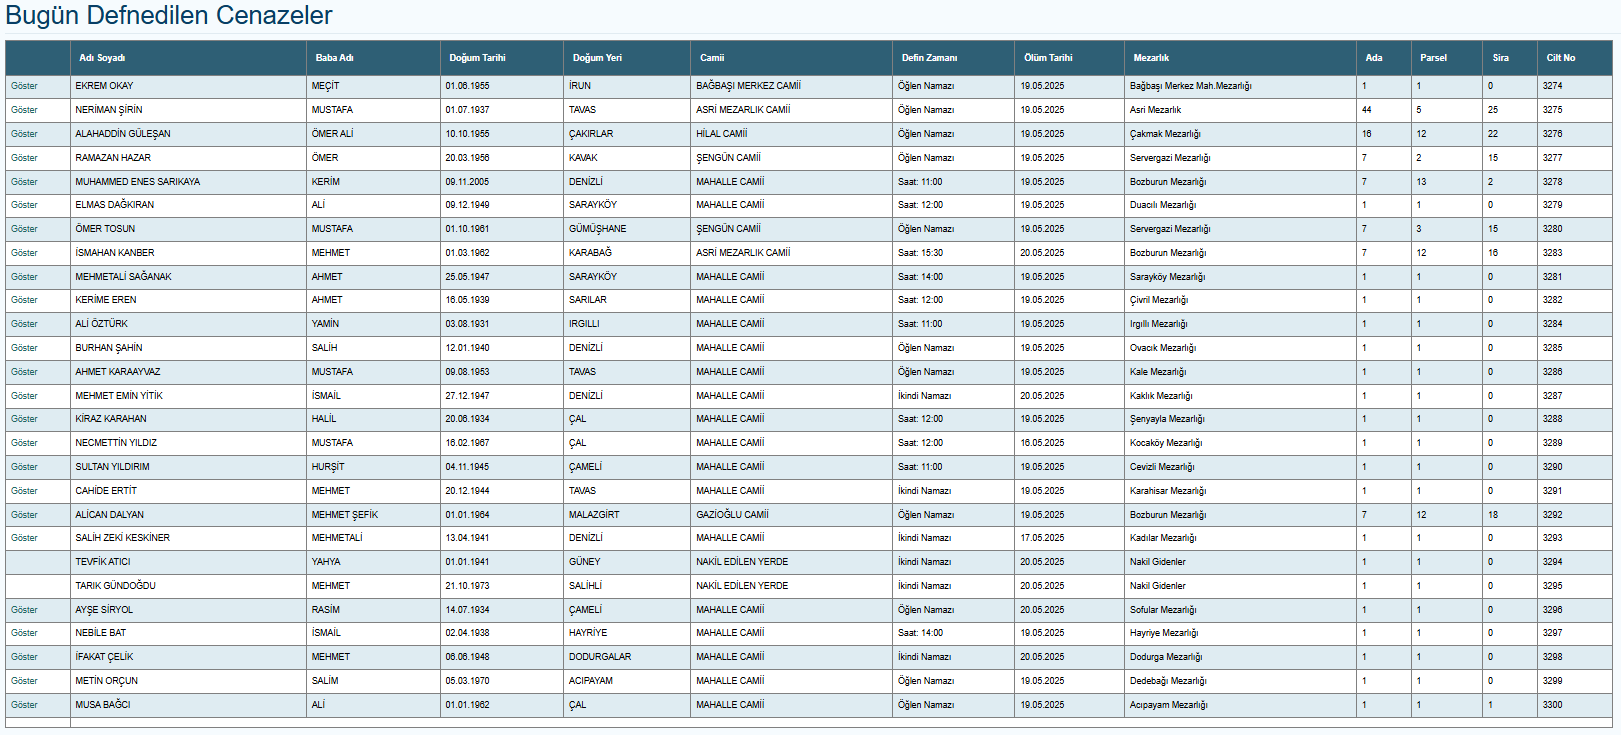Open Göster link for KERİME EREN
Image resolution: width=1621 pixels, height=735 pixels.
[24, 300]
